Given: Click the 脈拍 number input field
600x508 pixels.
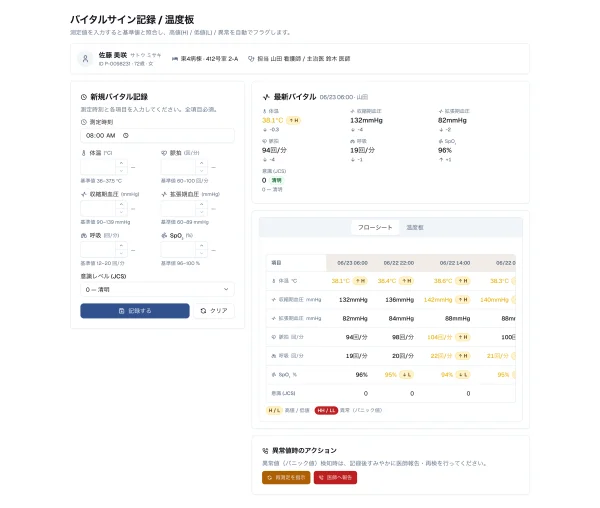Looking at the screenshot, I should coord(178,167).
